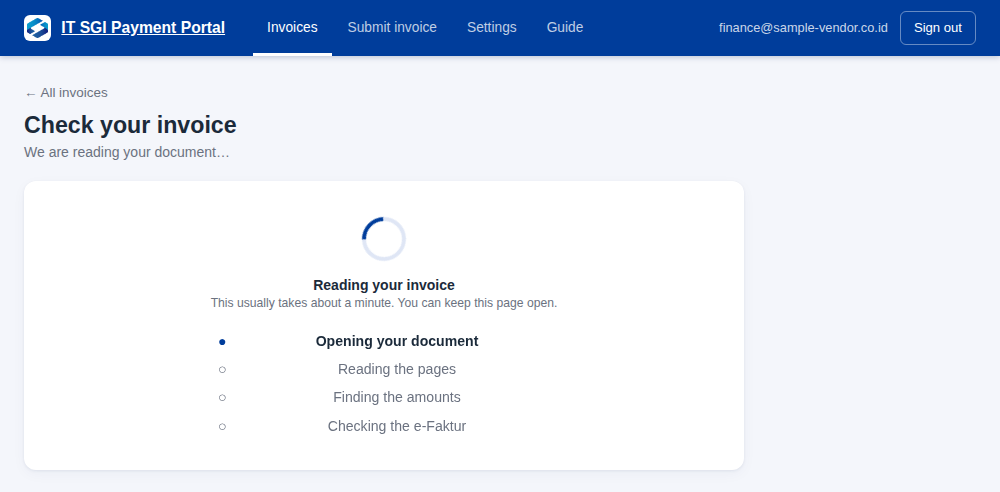Click the empty bullet beside Checking the e-Faktur
Image resolution: width=1000 pixels, height=492 pixels.
(222, 426)
